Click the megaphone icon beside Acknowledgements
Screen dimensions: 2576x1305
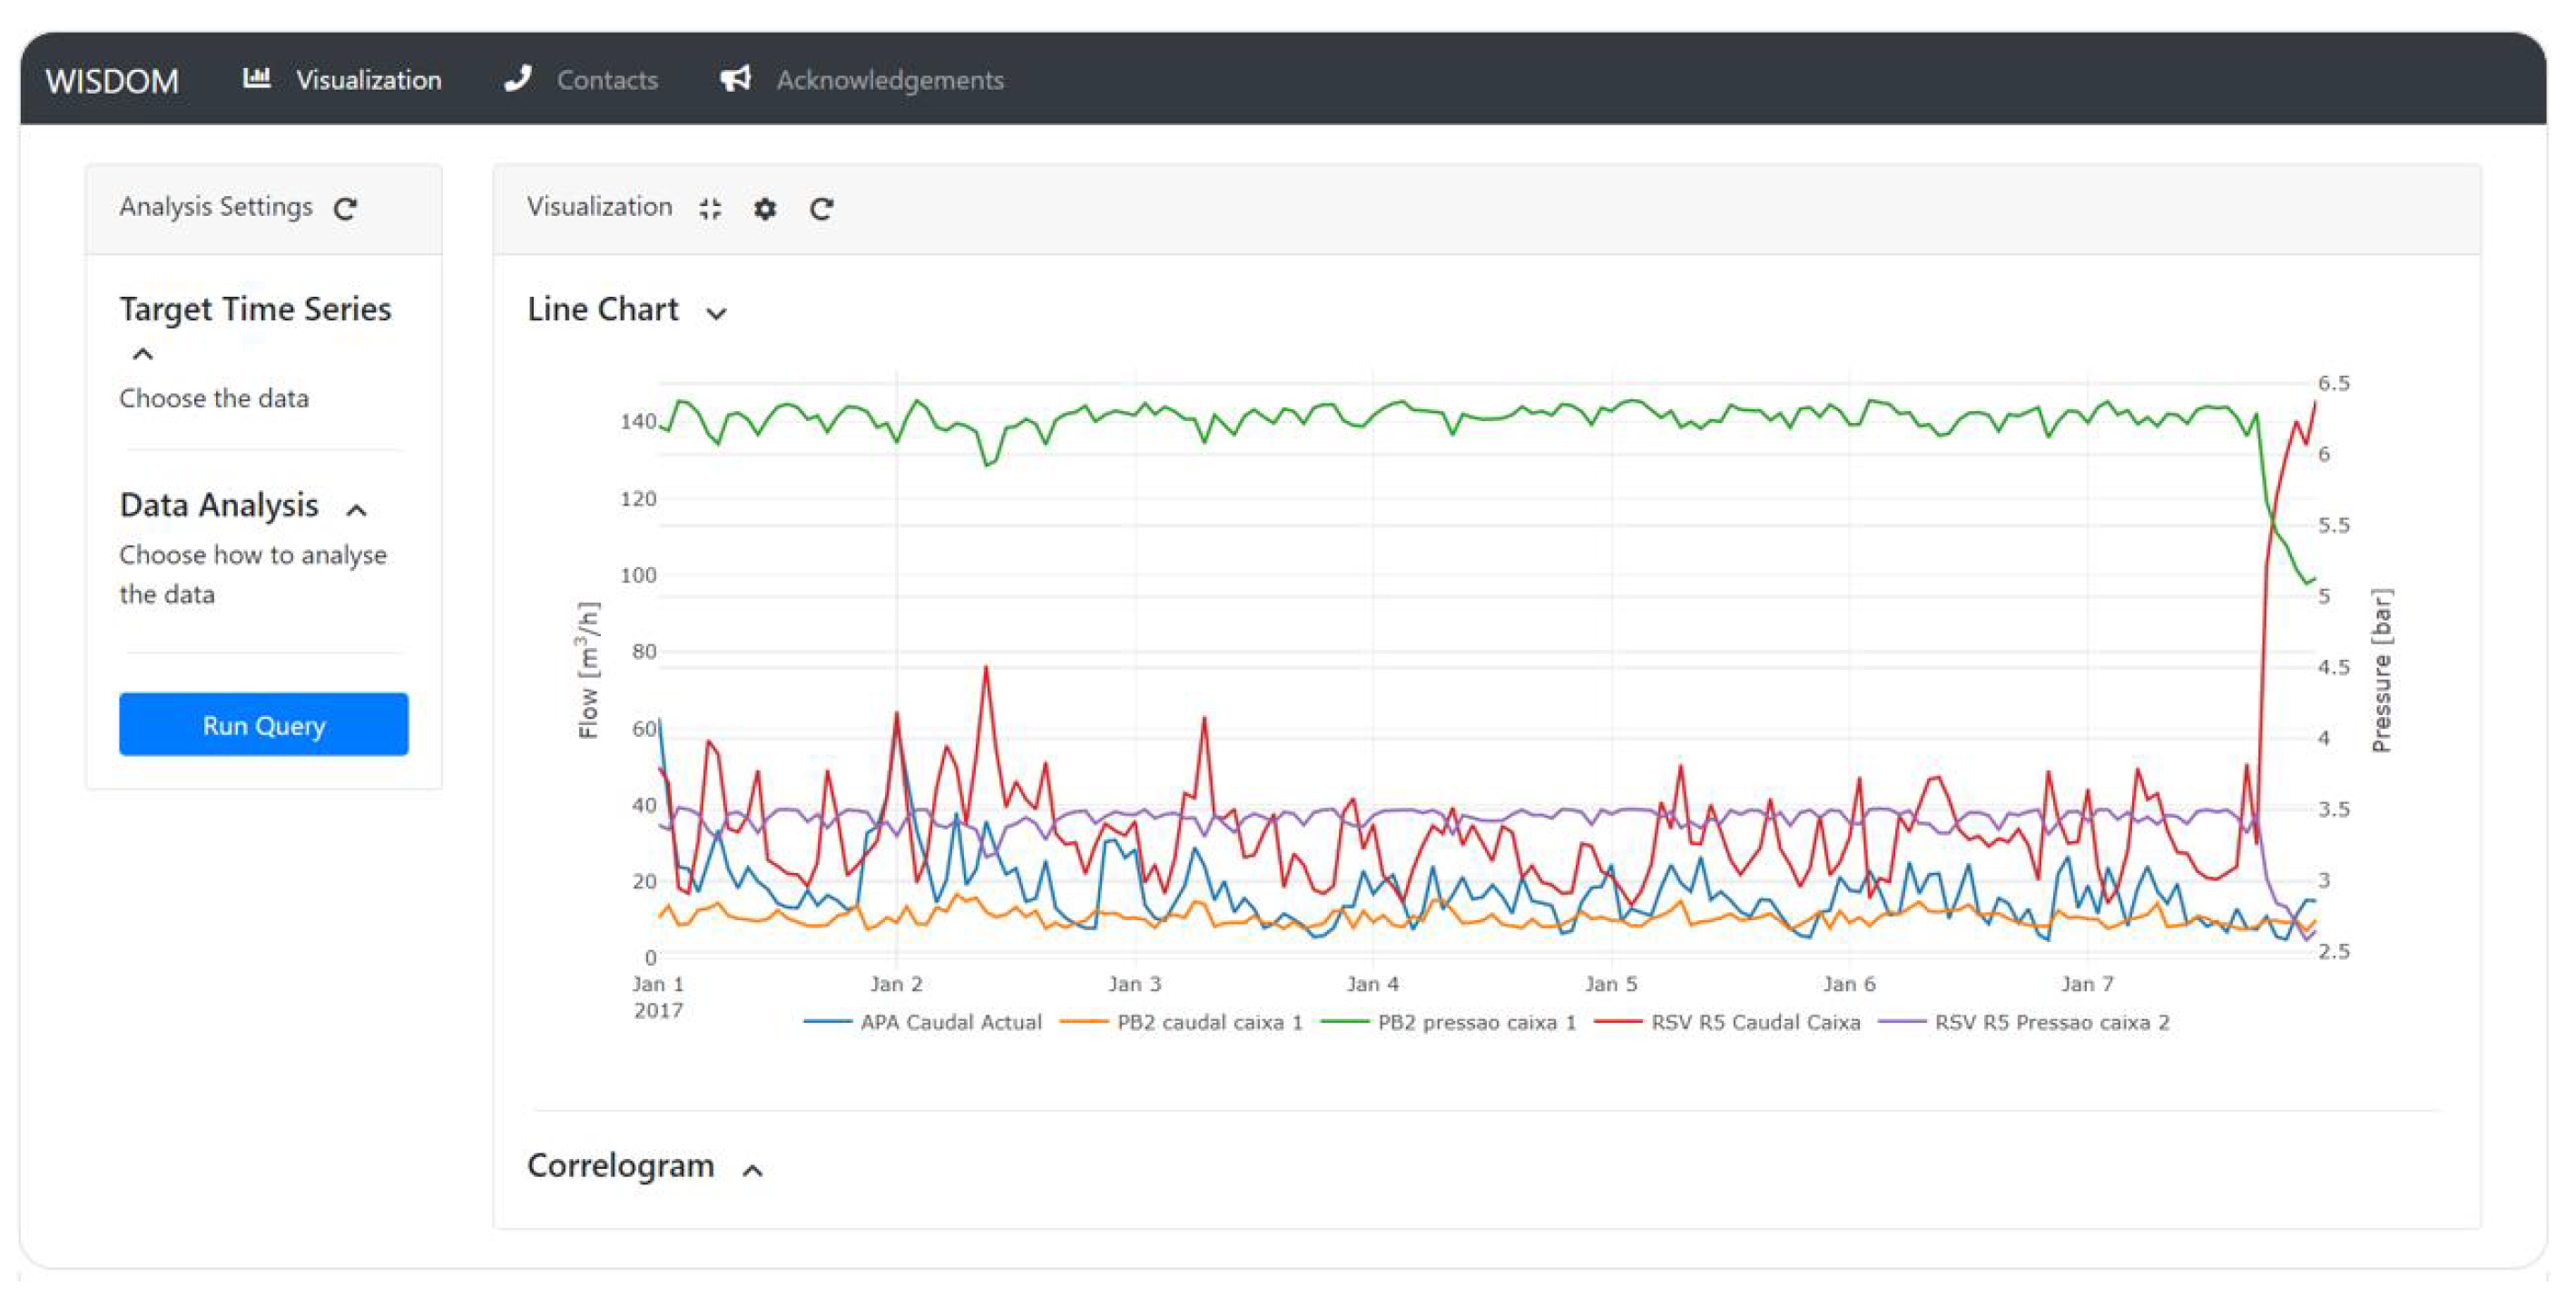(736, 79)
